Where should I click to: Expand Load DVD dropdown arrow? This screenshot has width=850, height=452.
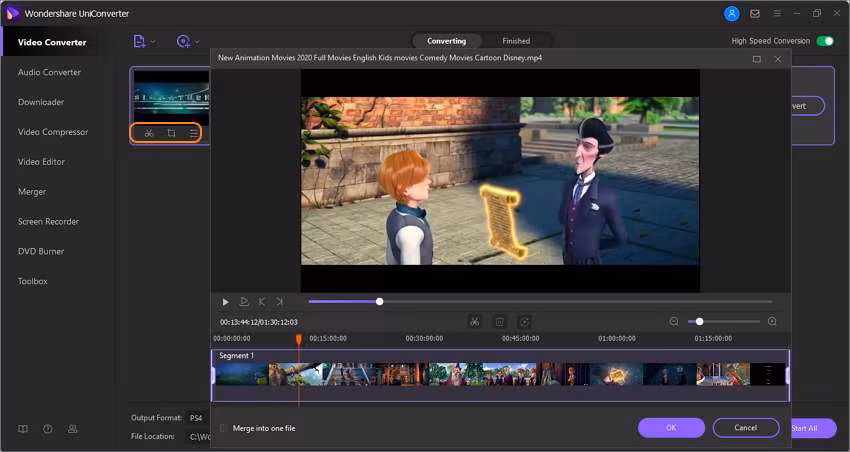197,42
